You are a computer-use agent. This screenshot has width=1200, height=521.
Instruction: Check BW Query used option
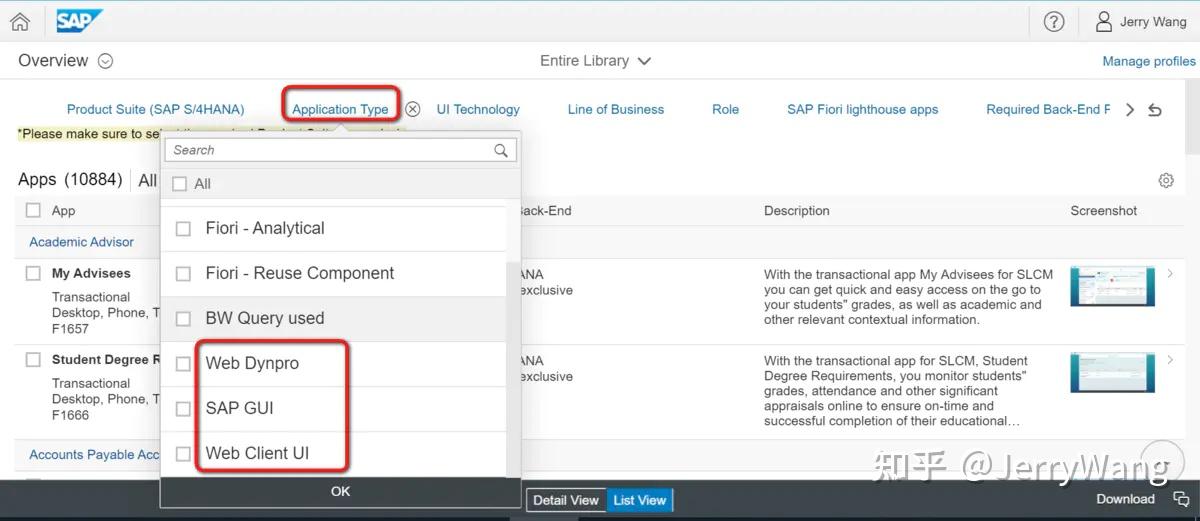click(x=183, y=319)
